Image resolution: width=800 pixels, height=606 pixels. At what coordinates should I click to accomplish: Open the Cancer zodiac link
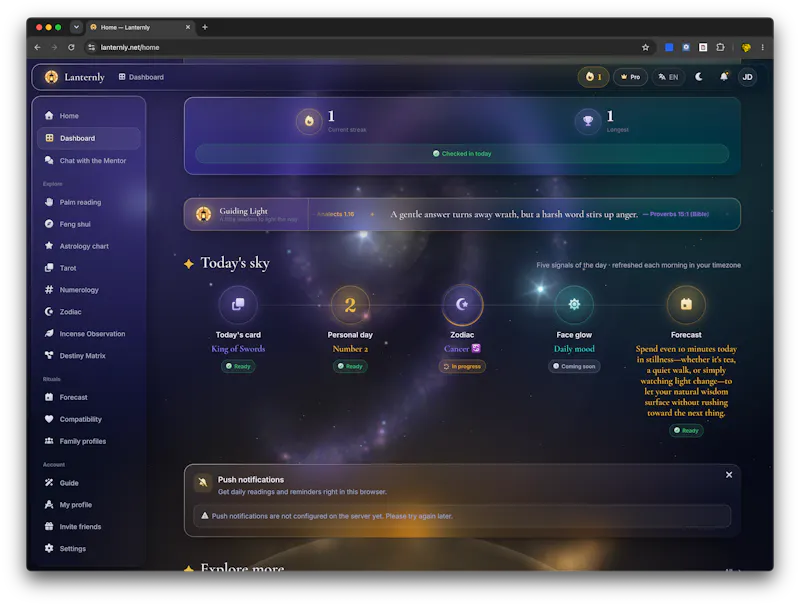[x=462, y=349]
